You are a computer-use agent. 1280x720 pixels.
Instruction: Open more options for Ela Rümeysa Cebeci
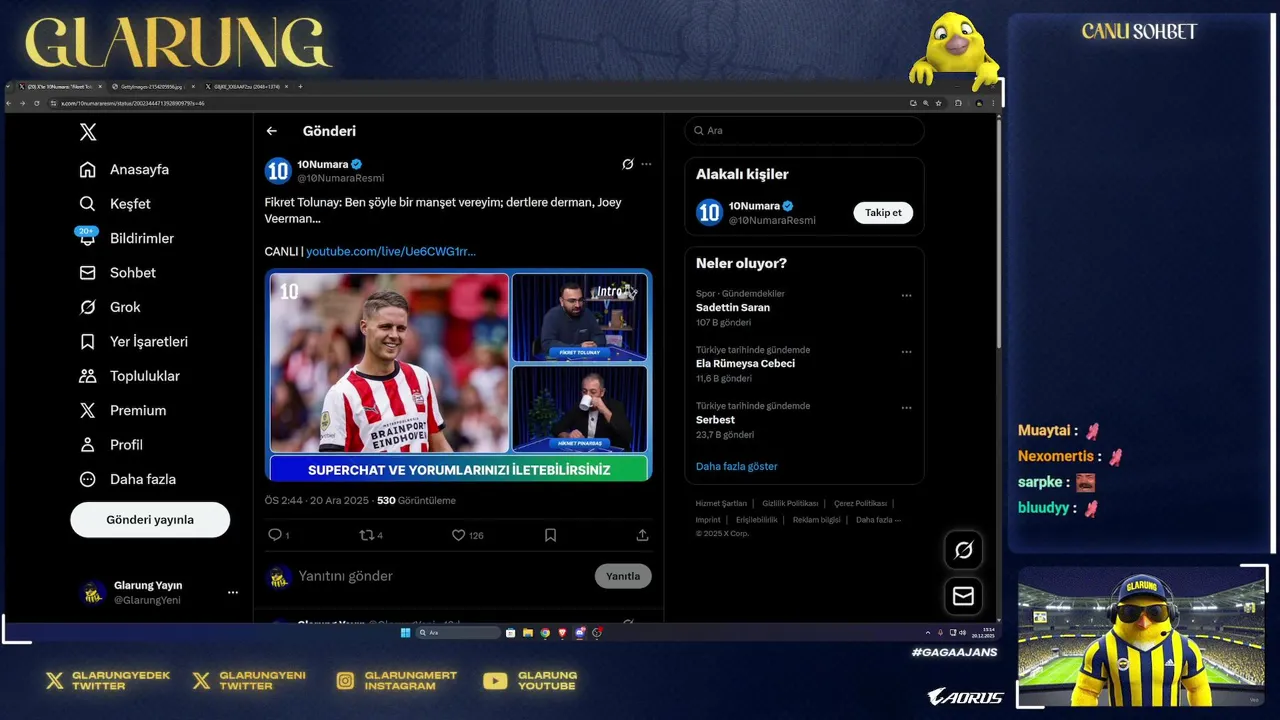pyautogui.click(x=906, y=352)
